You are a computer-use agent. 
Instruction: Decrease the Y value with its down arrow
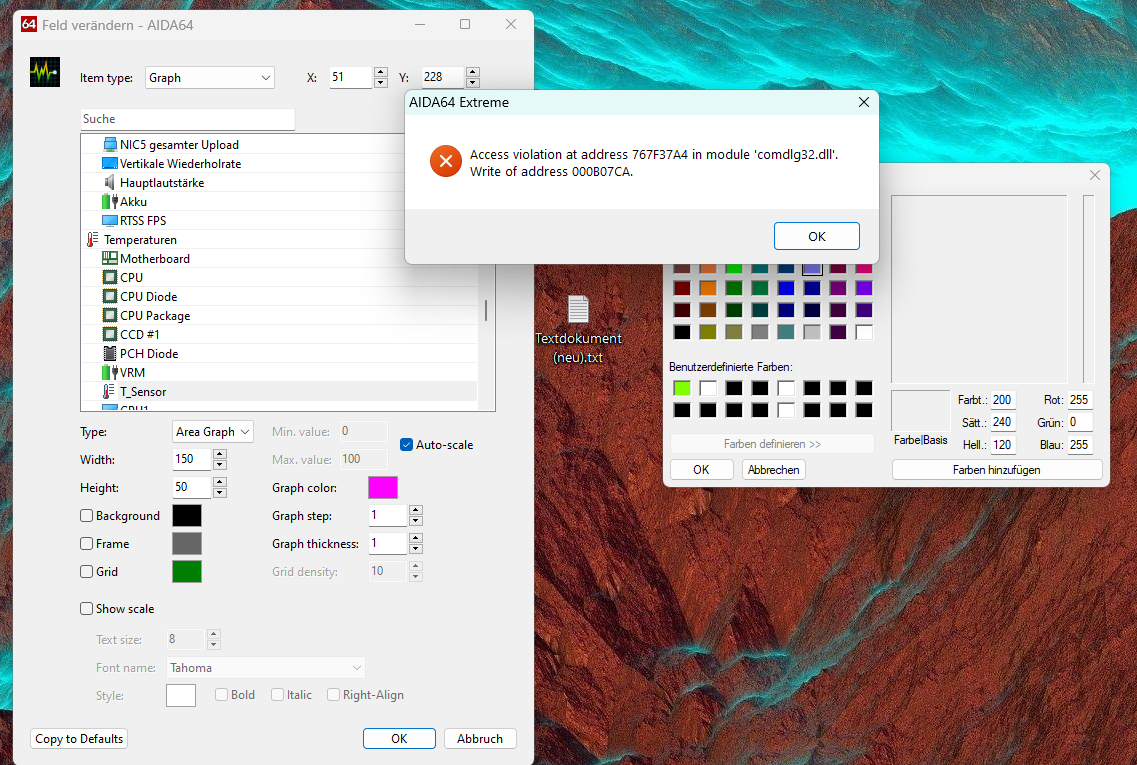(x=473, y=83)
